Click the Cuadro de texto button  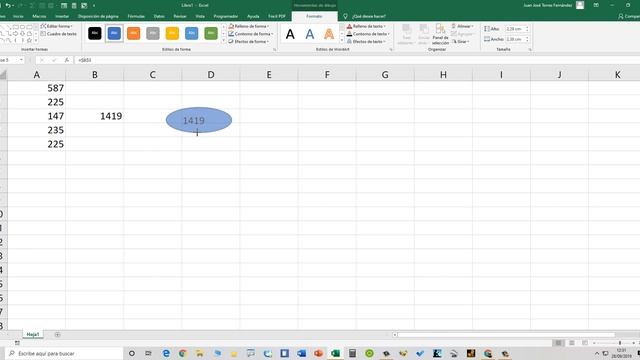tap(58, 34)
